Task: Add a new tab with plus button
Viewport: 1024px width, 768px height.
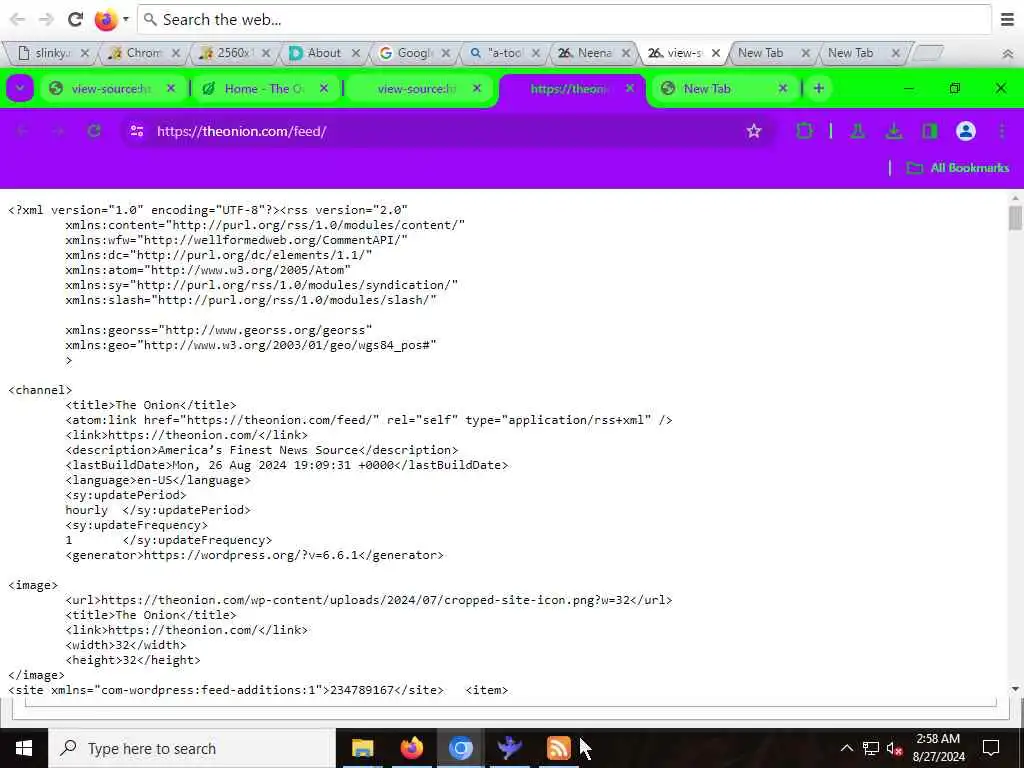Action: point(818,88)
